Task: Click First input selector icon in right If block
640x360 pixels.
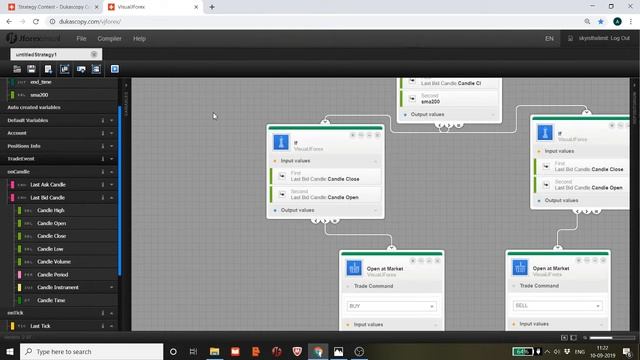Action: [x=546, y=166]
